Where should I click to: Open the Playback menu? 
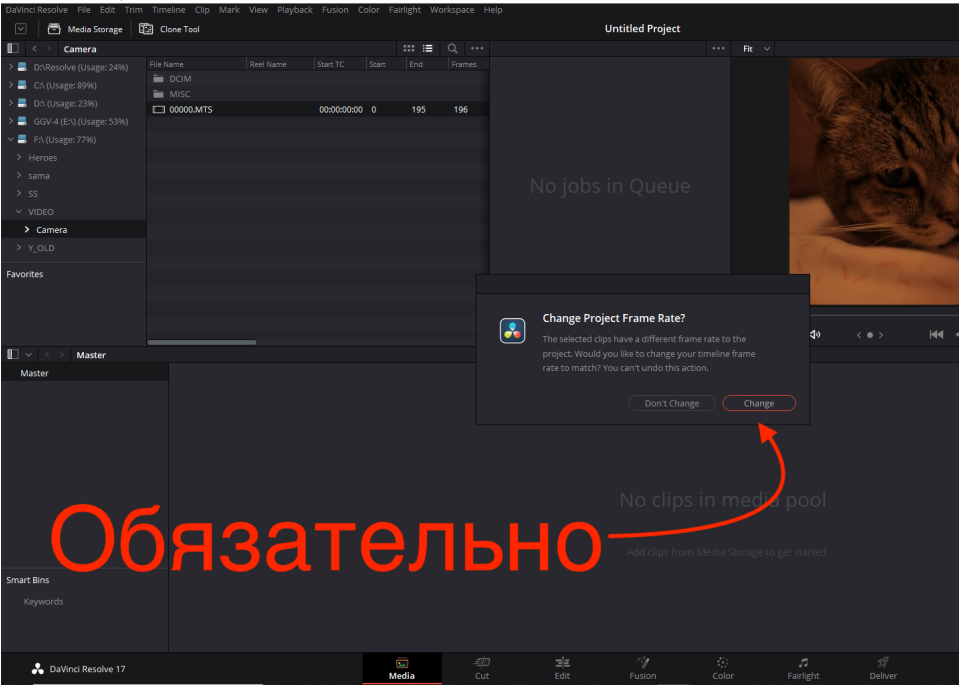tap(294, 10)
